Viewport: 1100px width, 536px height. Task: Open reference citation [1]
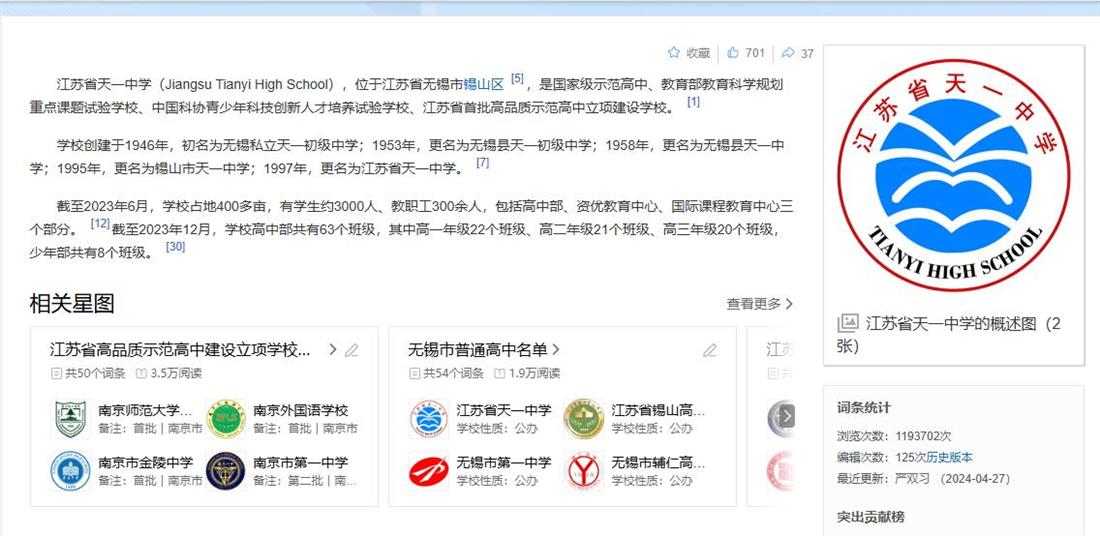point(693,102)
